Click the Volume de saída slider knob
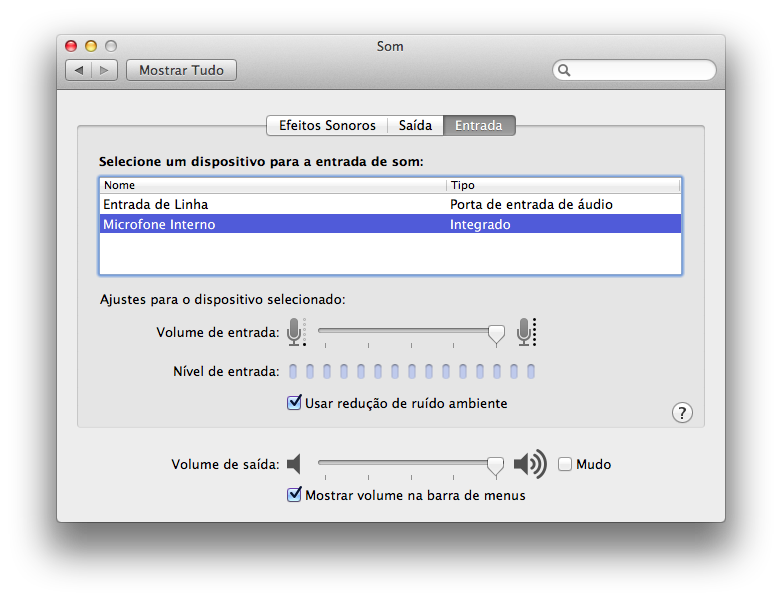The height and width of the screenshot is (601, 782). click(x=495, y=465)
